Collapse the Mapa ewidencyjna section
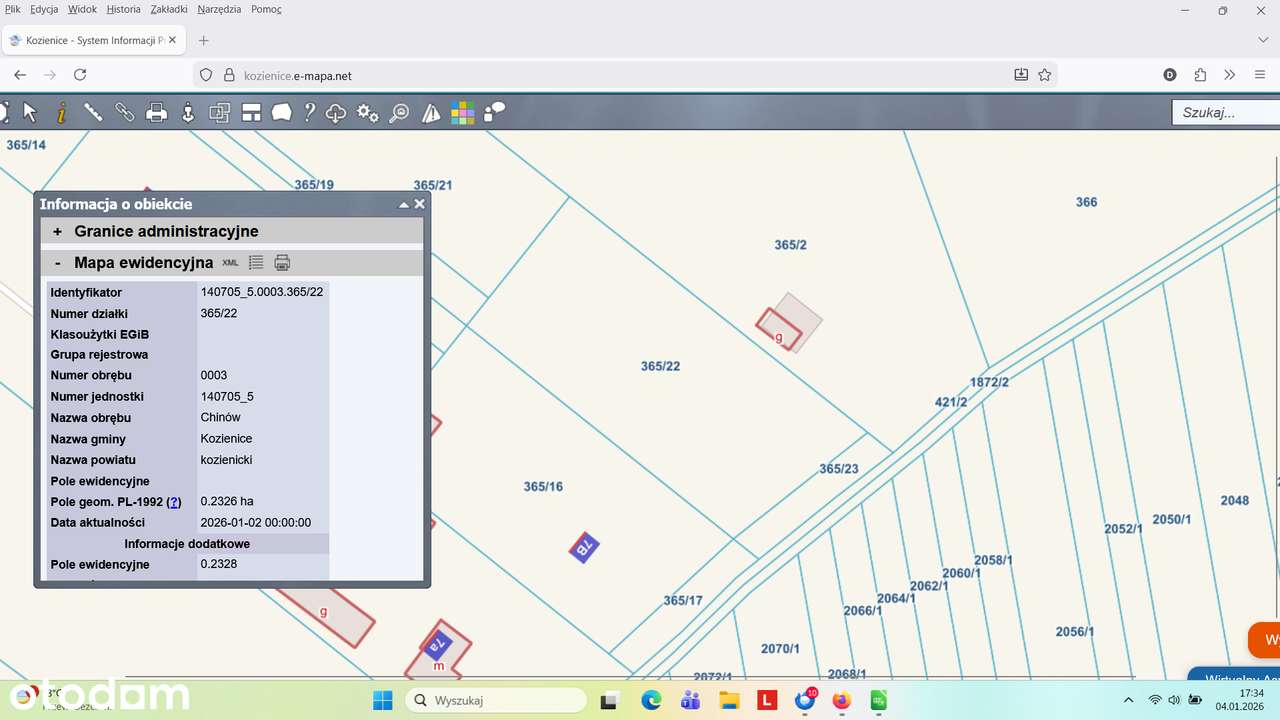Screen dimensions: 1280x720 58,263
